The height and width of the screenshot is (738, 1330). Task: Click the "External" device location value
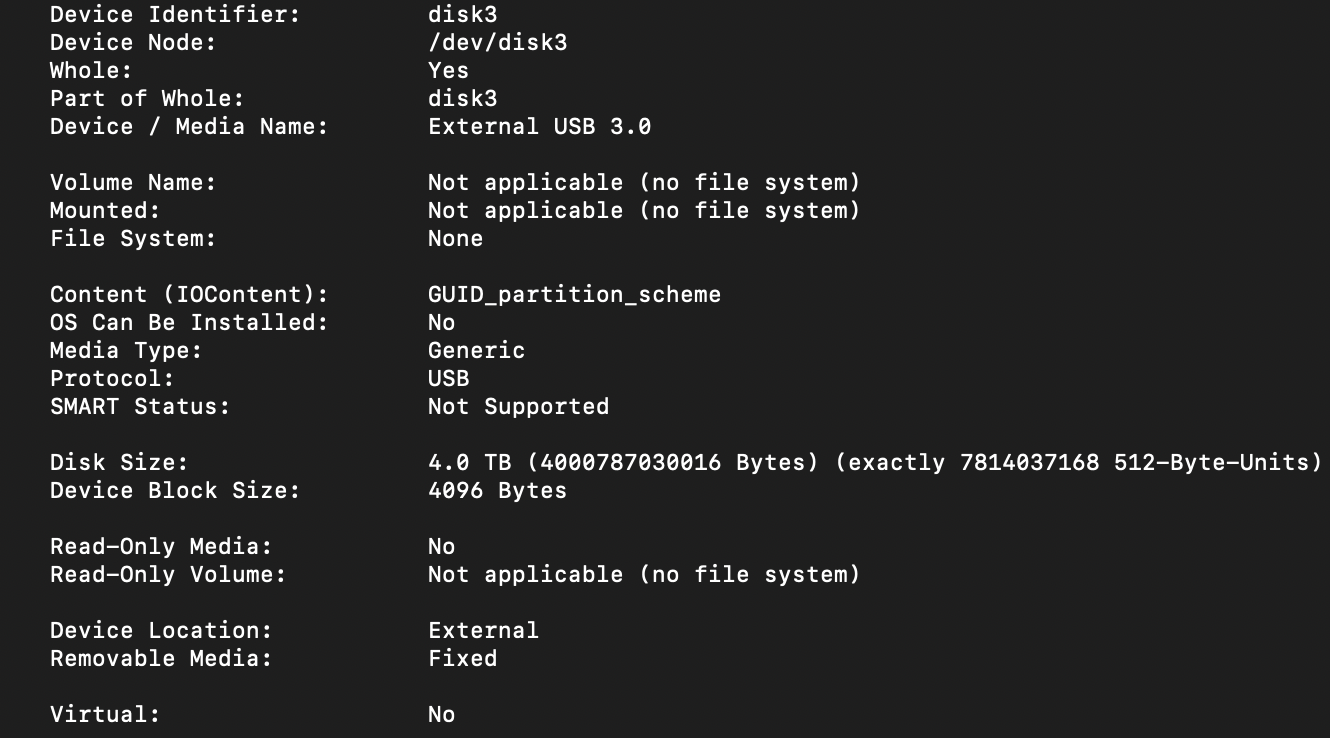483,631
